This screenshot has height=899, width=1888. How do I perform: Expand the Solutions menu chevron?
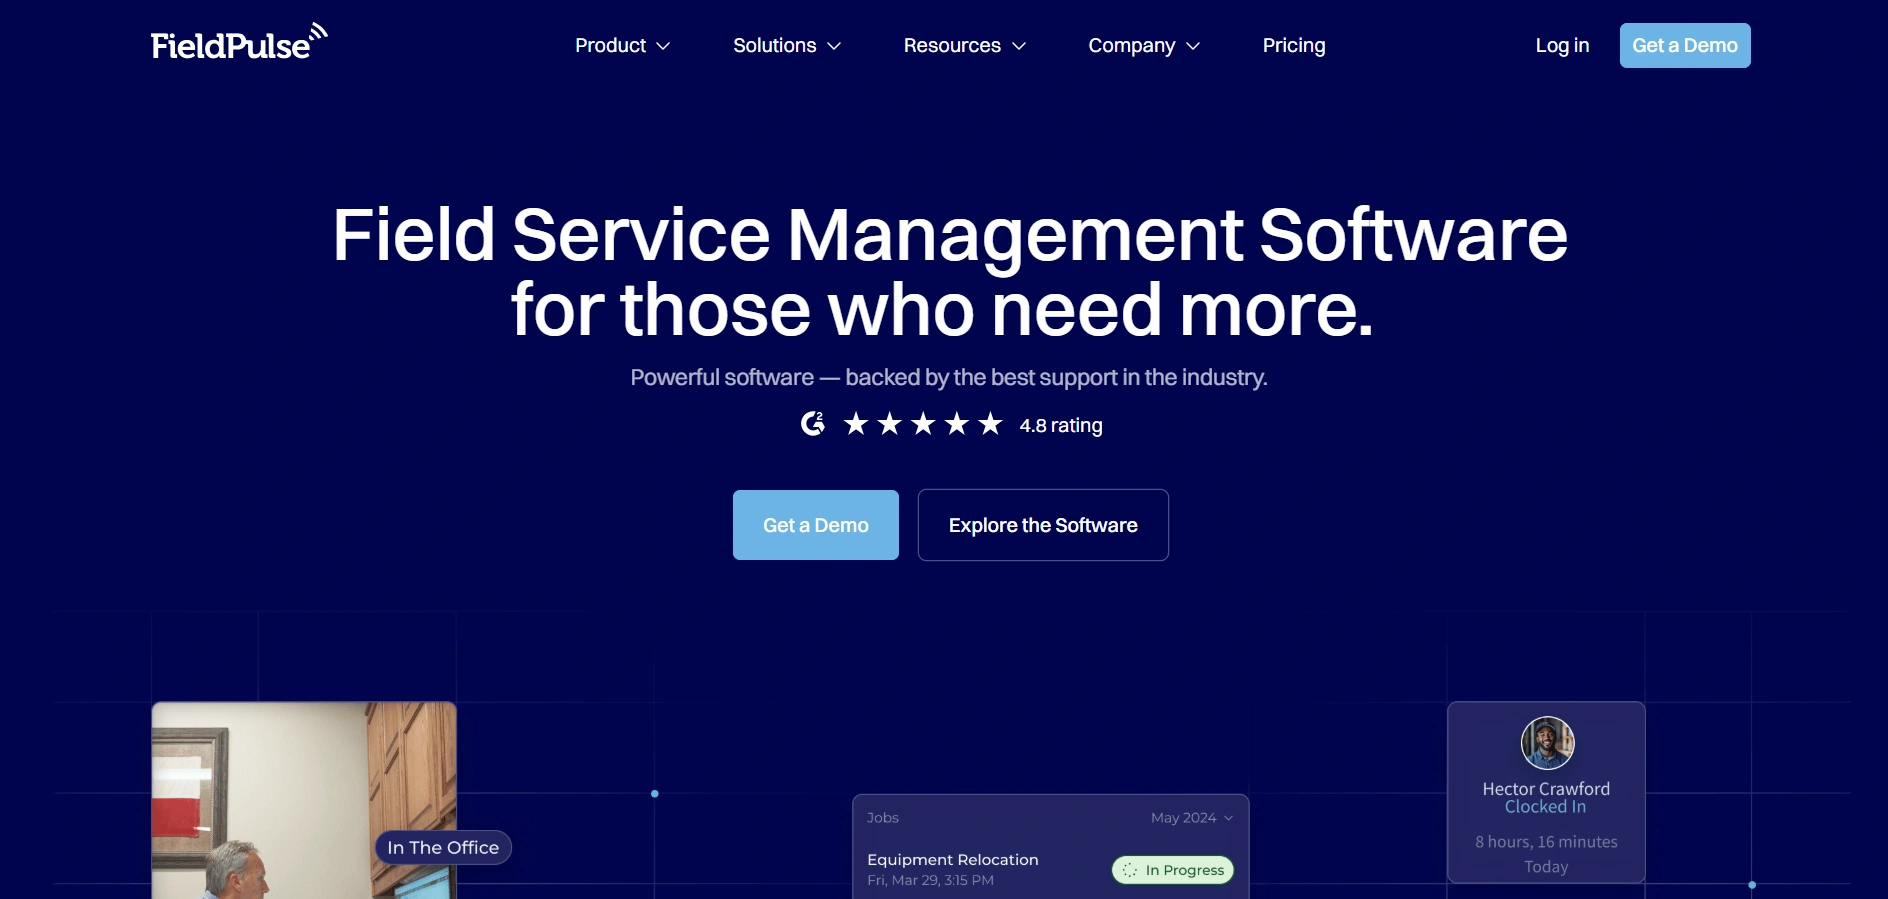tap(834, 46)
